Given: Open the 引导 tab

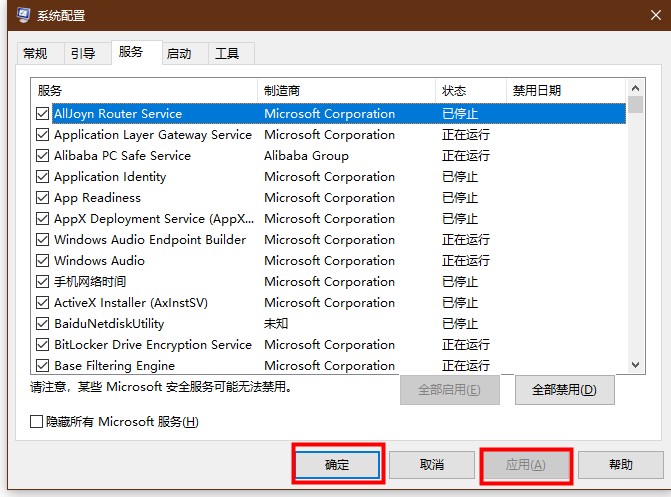Looking at the screenshot, I should click(83, 53).
